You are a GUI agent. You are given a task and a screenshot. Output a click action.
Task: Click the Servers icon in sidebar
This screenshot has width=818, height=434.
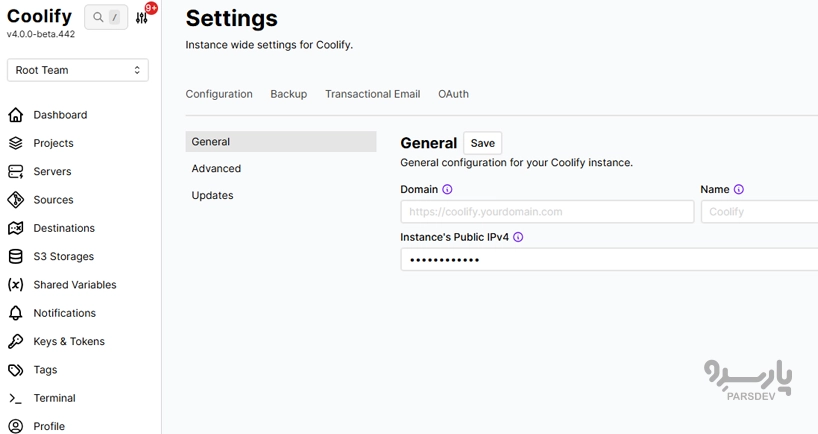[x=15, y=171]
